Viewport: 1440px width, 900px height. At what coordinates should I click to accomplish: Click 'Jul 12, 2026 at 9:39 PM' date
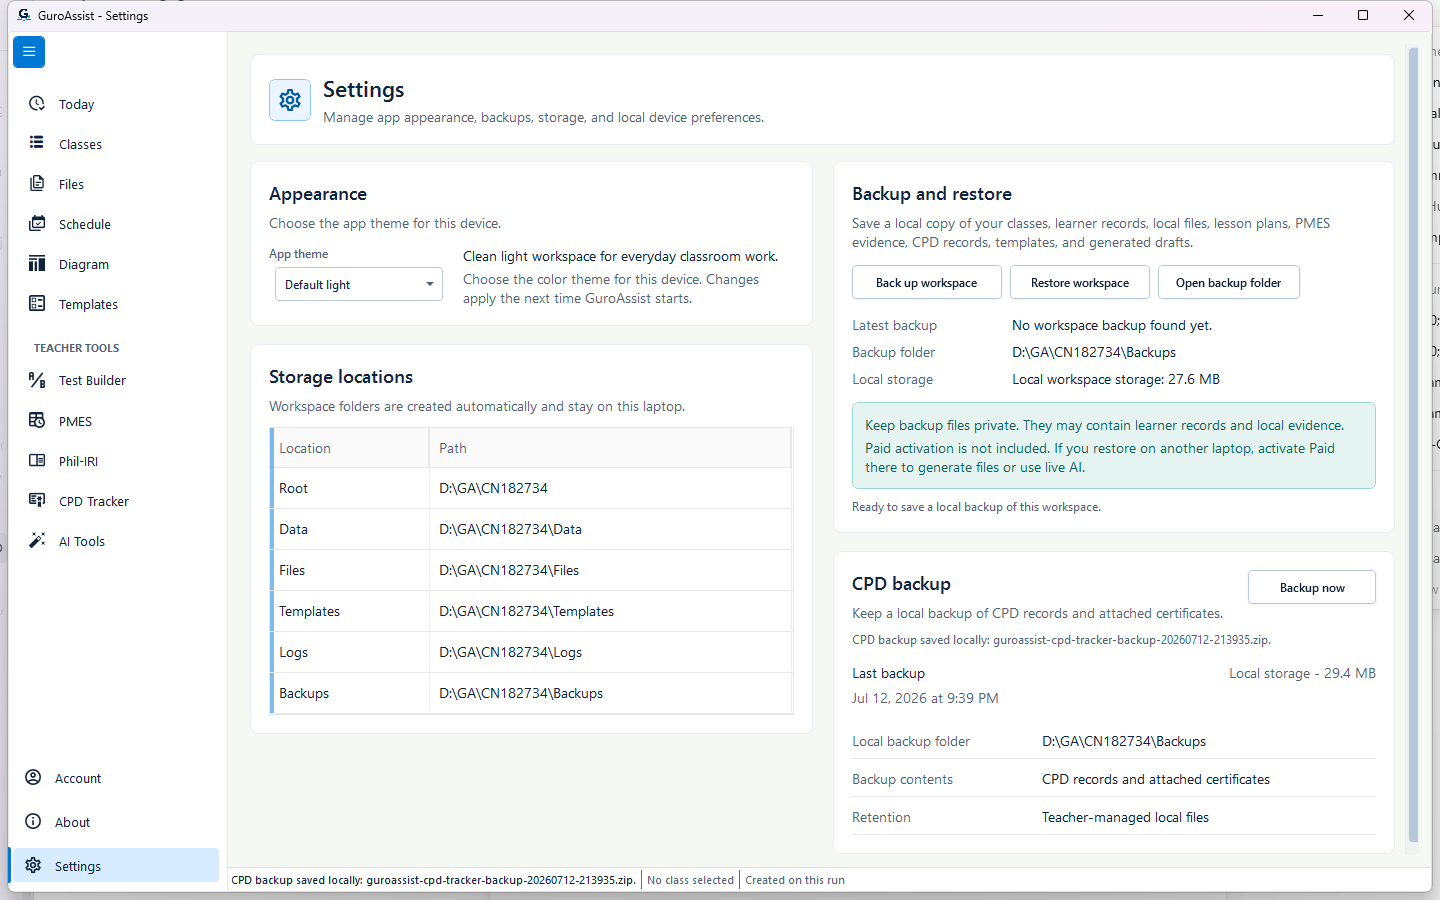[925, 698]
